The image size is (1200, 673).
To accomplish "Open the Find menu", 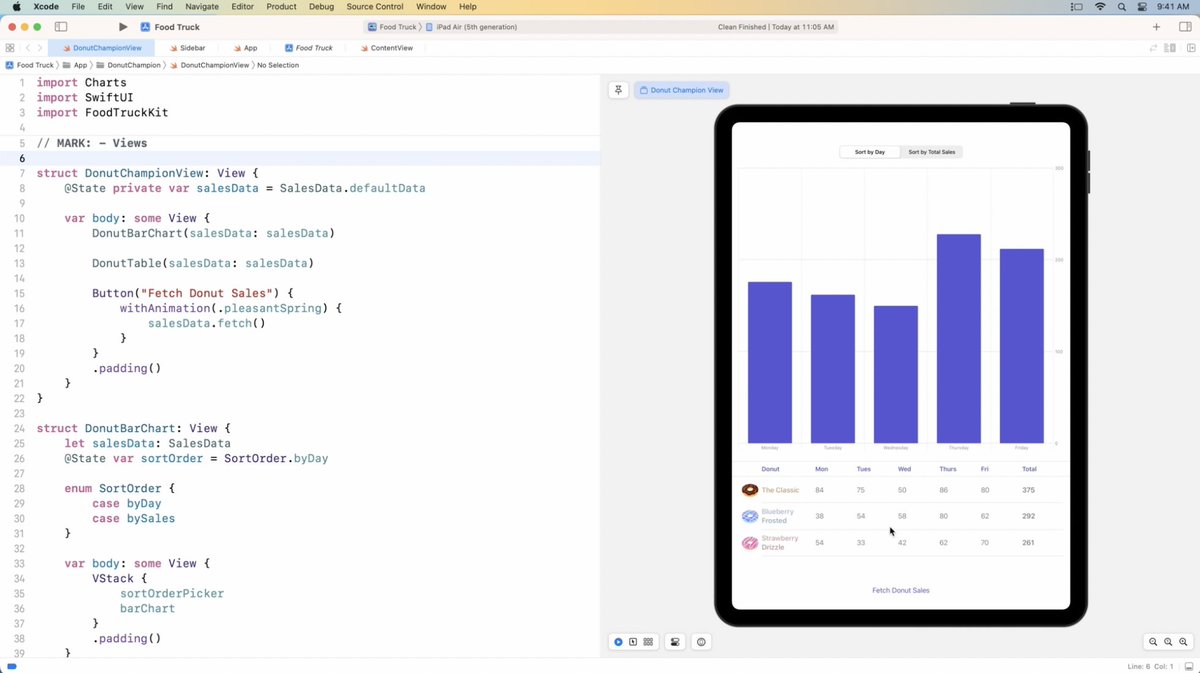I will point(164,7).
